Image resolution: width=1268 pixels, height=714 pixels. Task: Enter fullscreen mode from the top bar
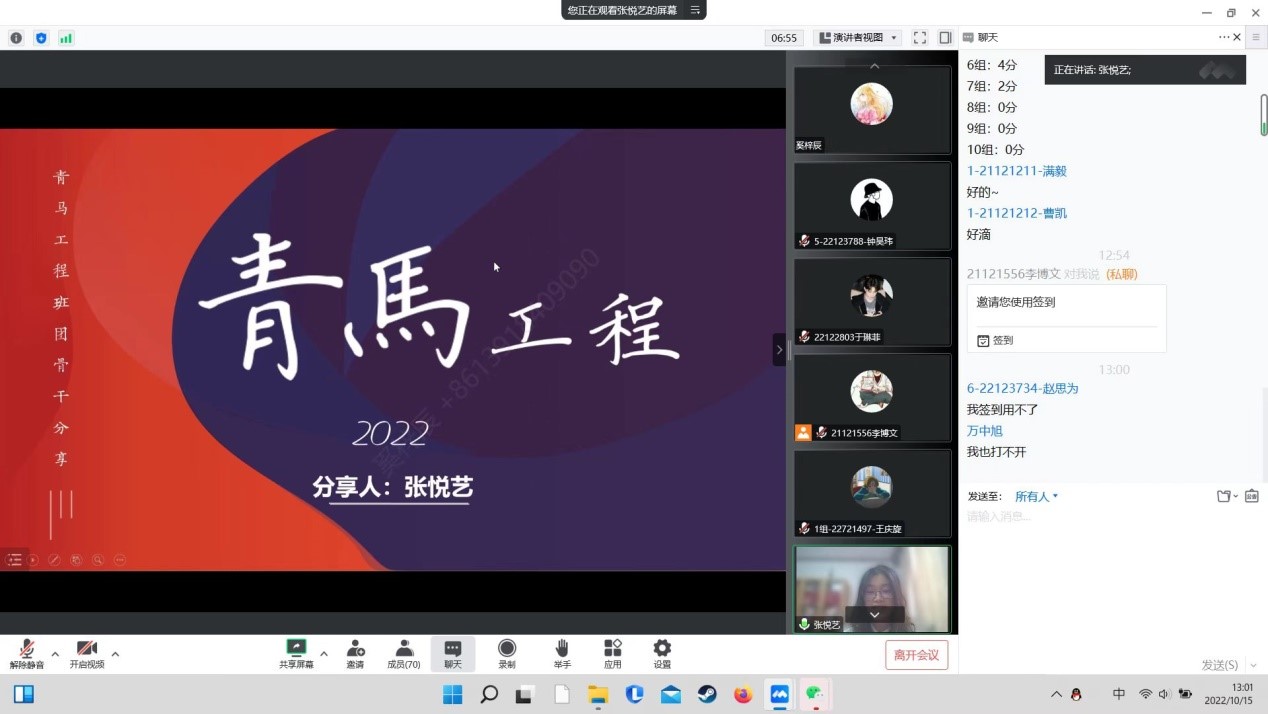click(920, 38)
